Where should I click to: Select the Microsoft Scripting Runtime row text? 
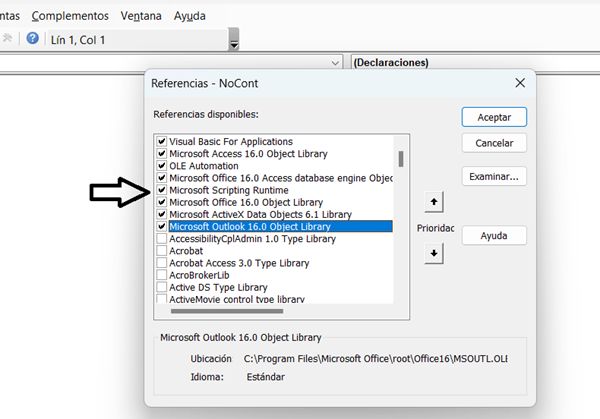click(x=229, y=190)
